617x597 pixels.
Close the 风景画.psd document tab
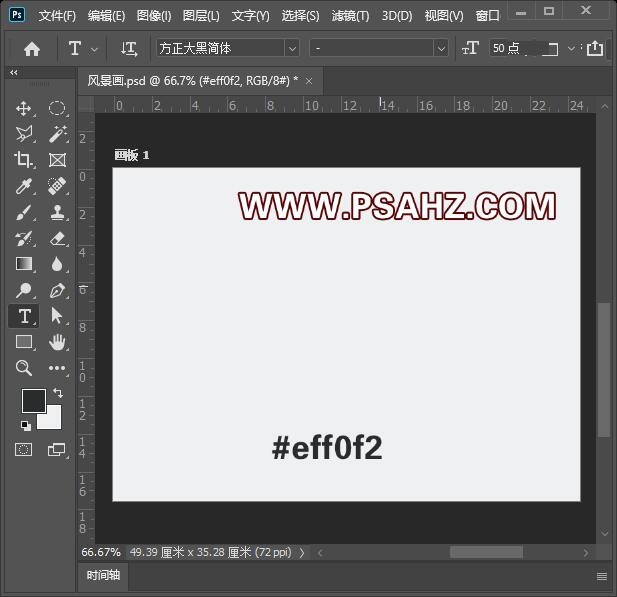point(309,81)
